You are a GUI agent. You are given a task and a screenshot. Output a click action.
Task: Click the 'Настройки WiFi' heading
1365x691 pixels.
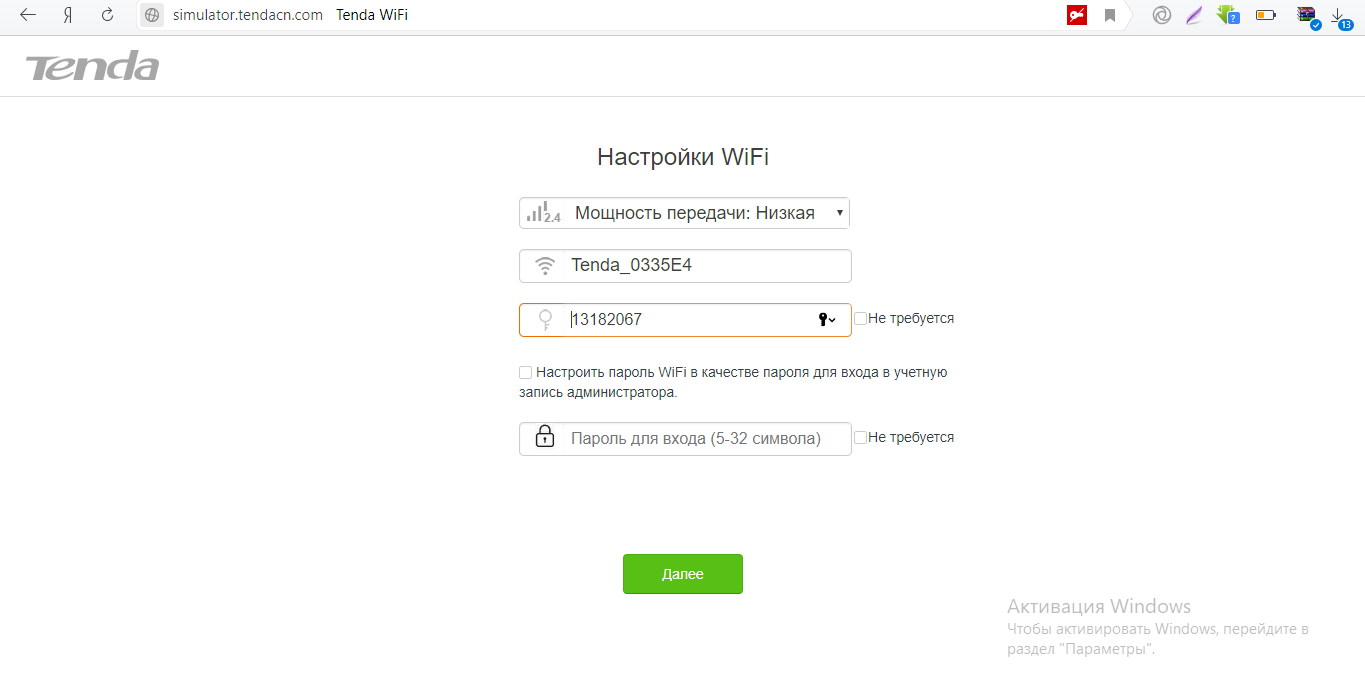click(683, 157)
